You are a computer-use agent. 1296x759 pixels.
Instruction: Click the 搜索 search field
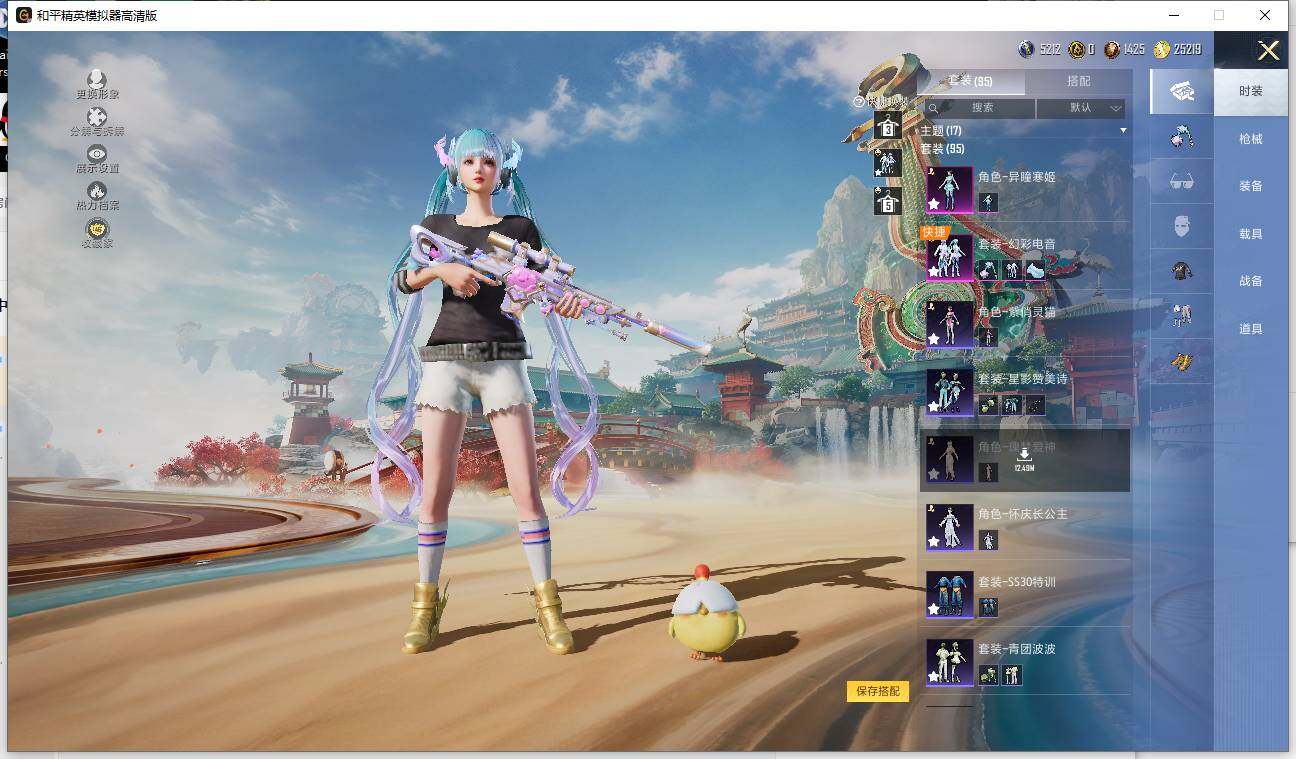point(981,107)
